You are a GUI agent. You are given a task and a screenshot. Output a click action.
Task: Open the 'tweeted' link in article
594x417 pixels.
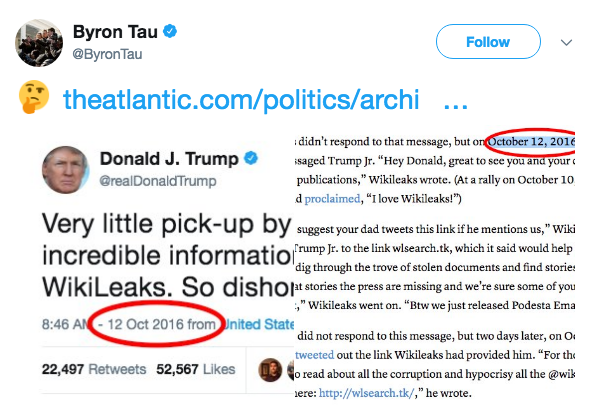315,355
